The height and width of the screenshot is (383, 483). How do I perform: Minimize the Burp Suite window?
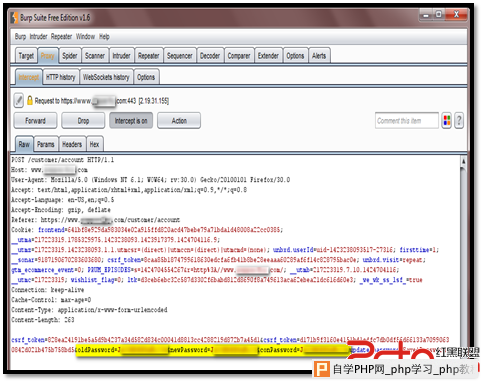[426, 15]
